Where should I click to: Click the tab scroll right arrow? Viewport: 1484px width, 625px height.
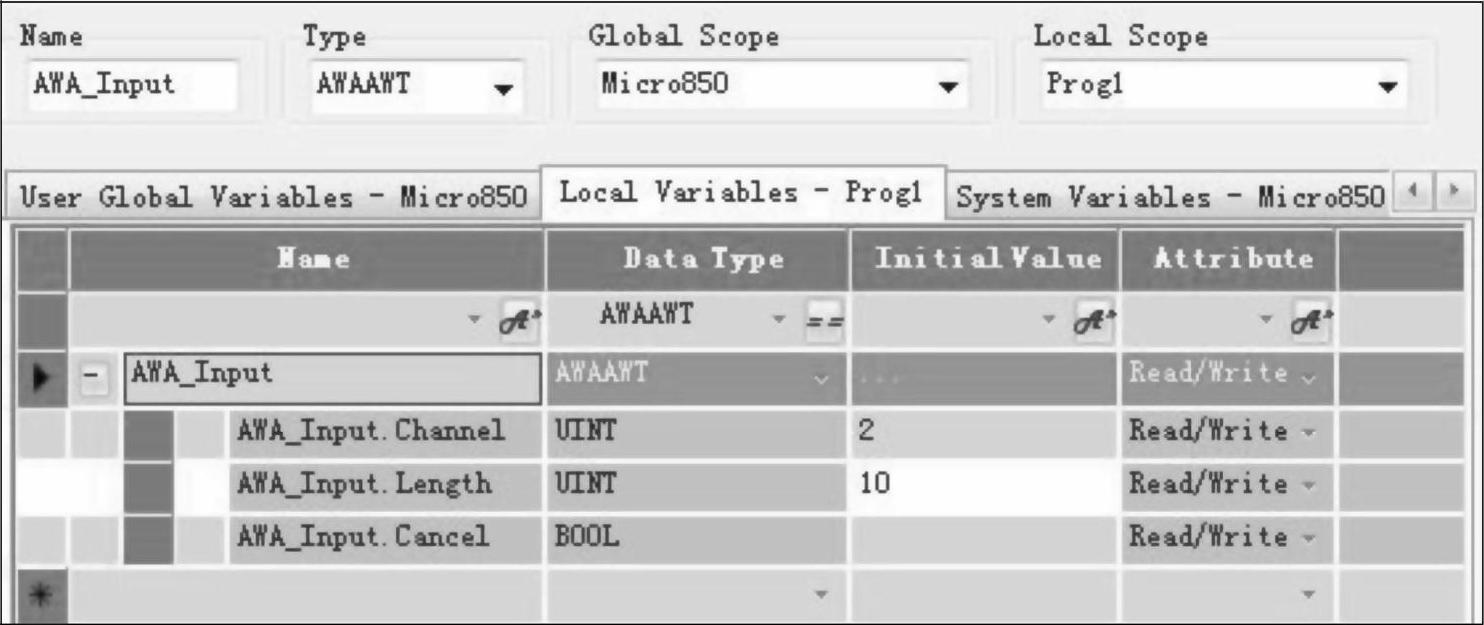pos(1455,188)
